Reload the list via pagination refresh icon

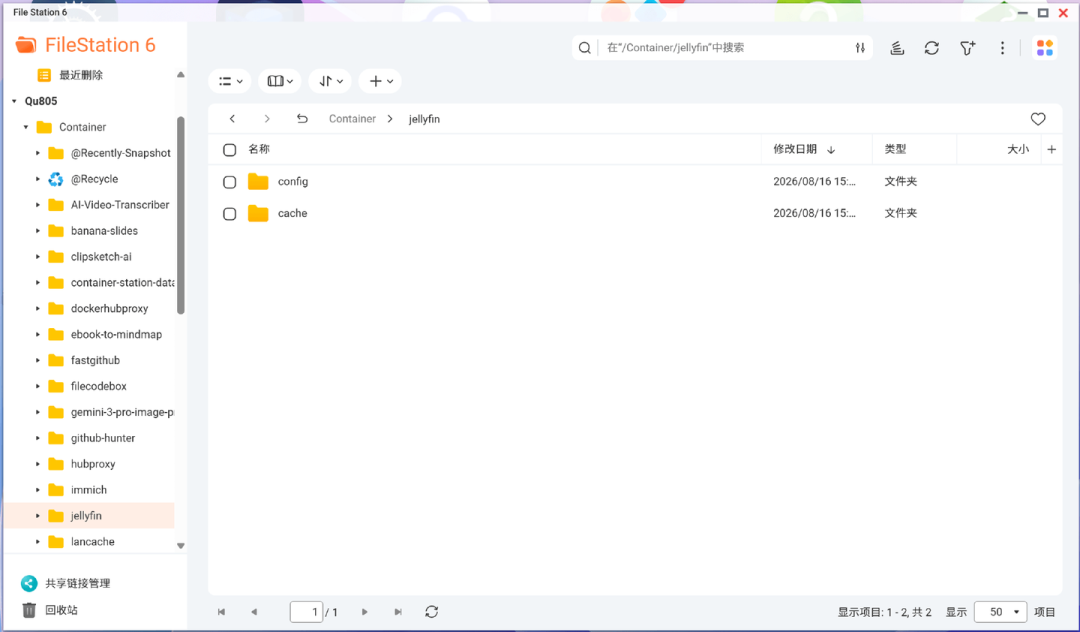(431, 611)
